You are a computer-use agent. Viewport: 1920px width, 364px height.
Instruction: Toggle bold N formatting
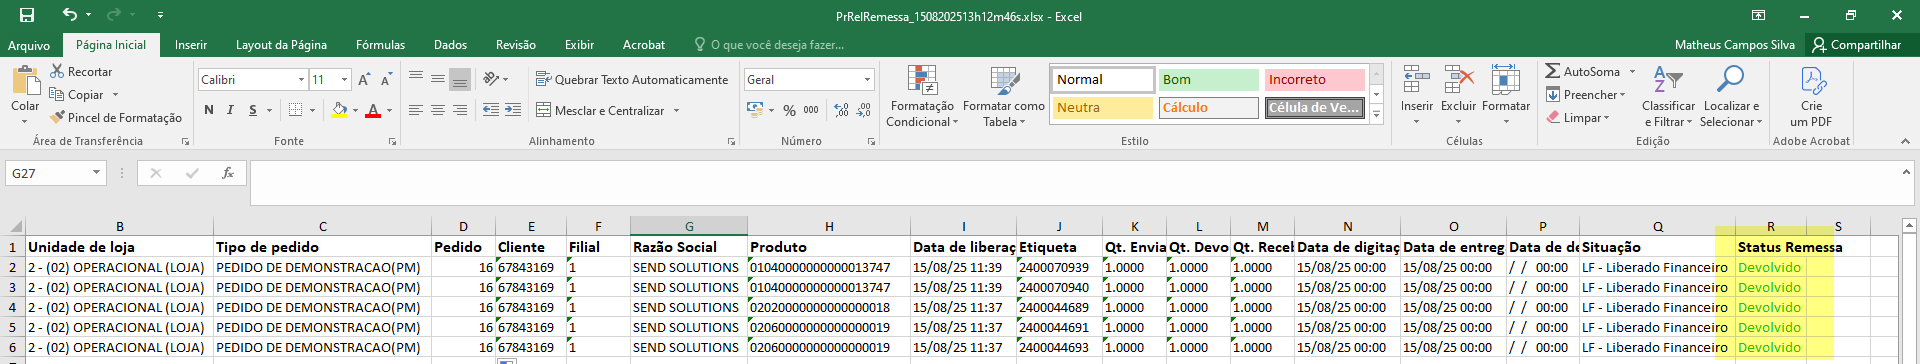[x=209, y=110]
